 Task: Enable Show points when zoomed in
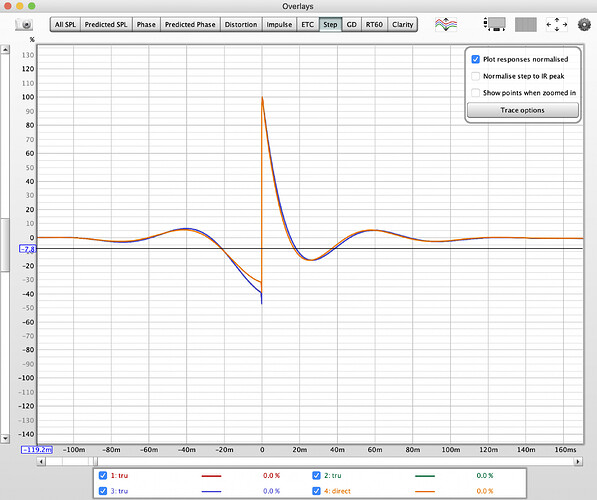click(475, 93)
